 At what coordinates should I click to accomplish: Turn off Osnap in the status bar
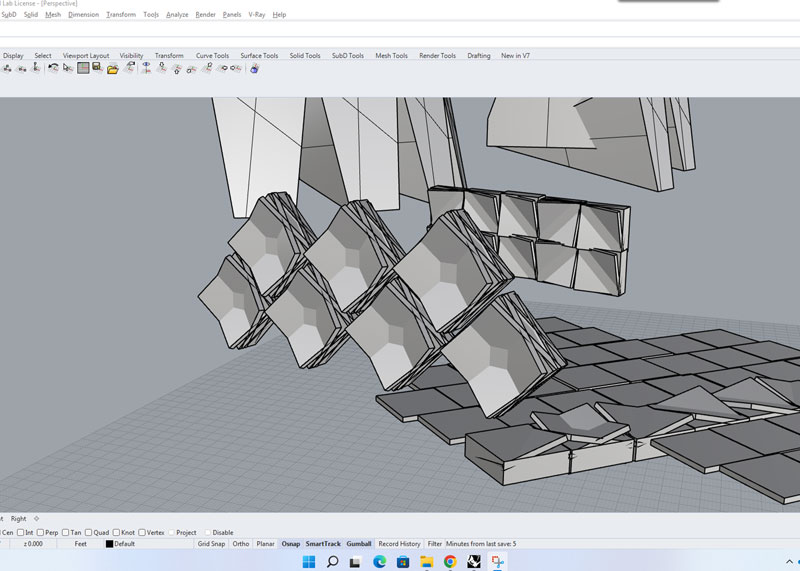pos(291,543)
